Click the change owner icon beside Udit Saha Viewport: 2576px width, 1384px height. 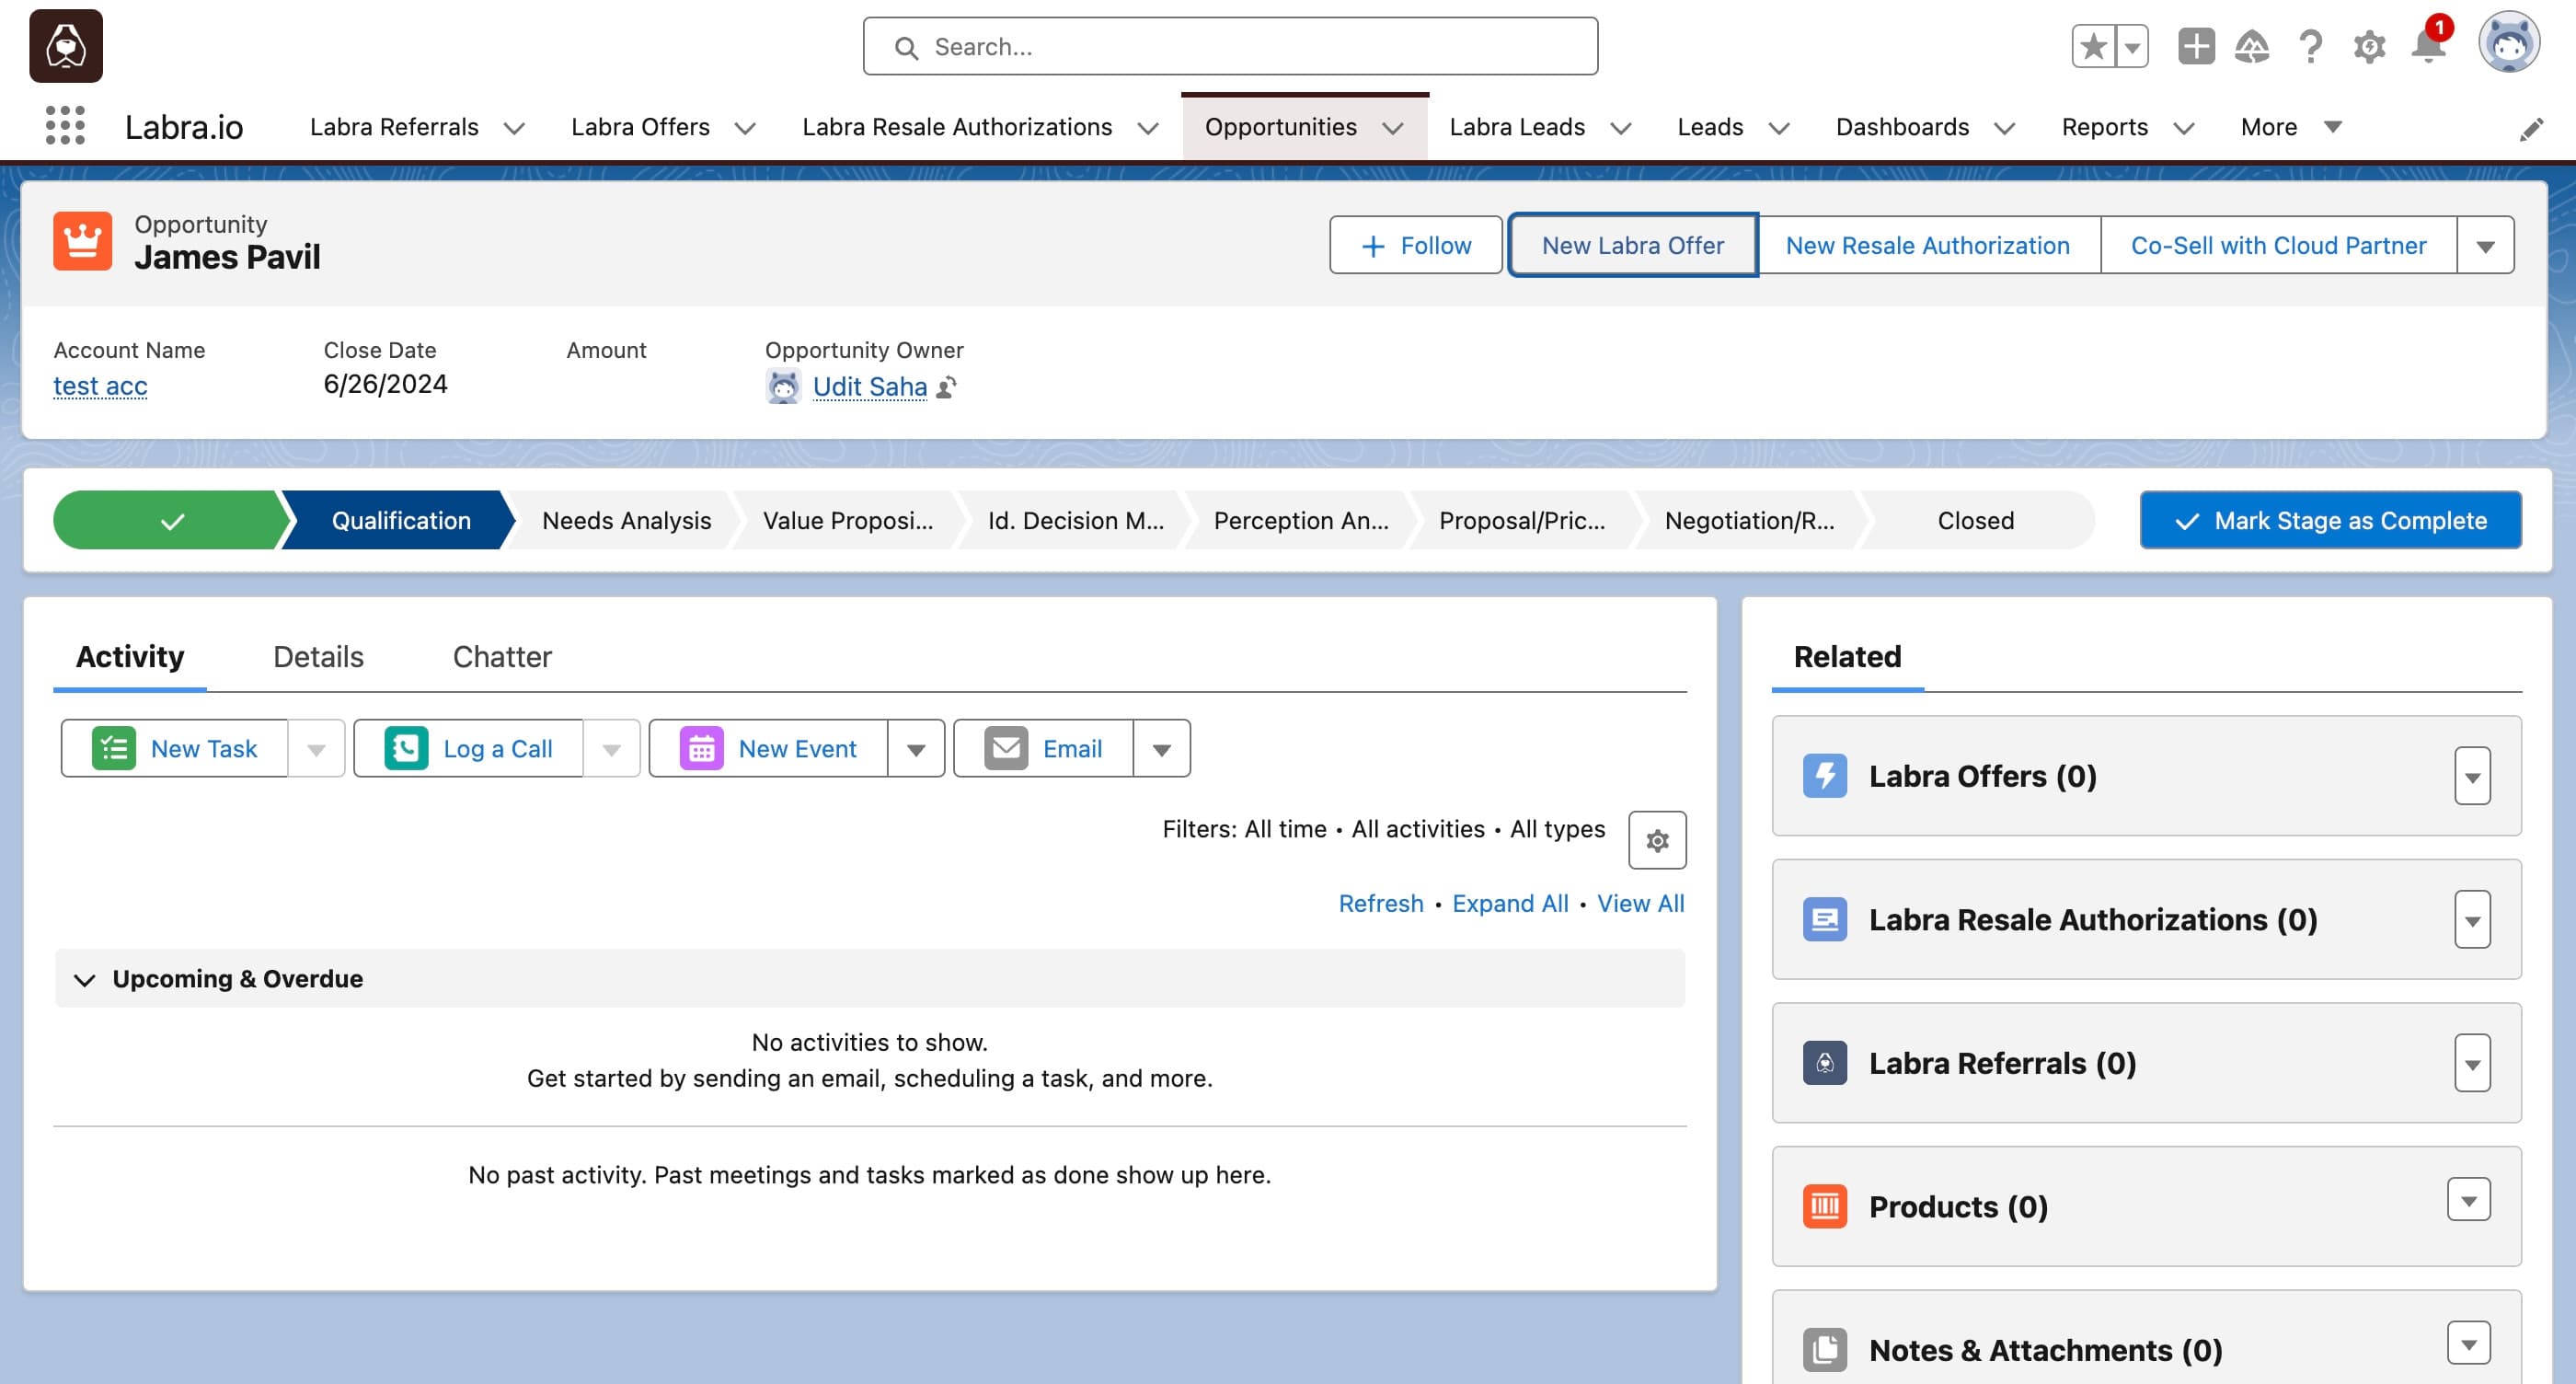(947, 387)
